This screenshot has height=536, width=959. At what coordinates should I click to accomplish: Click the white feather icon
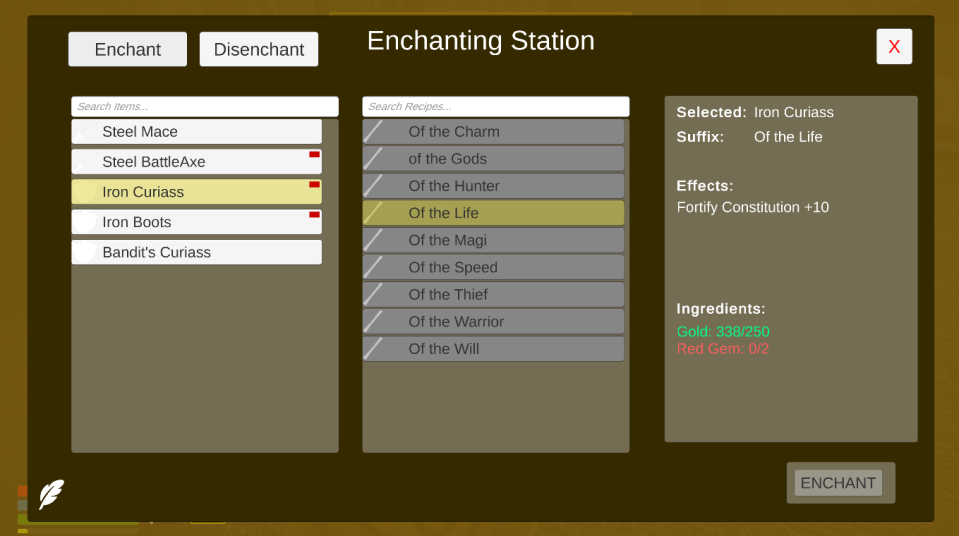pyautogui.click(x=51, y=494)
